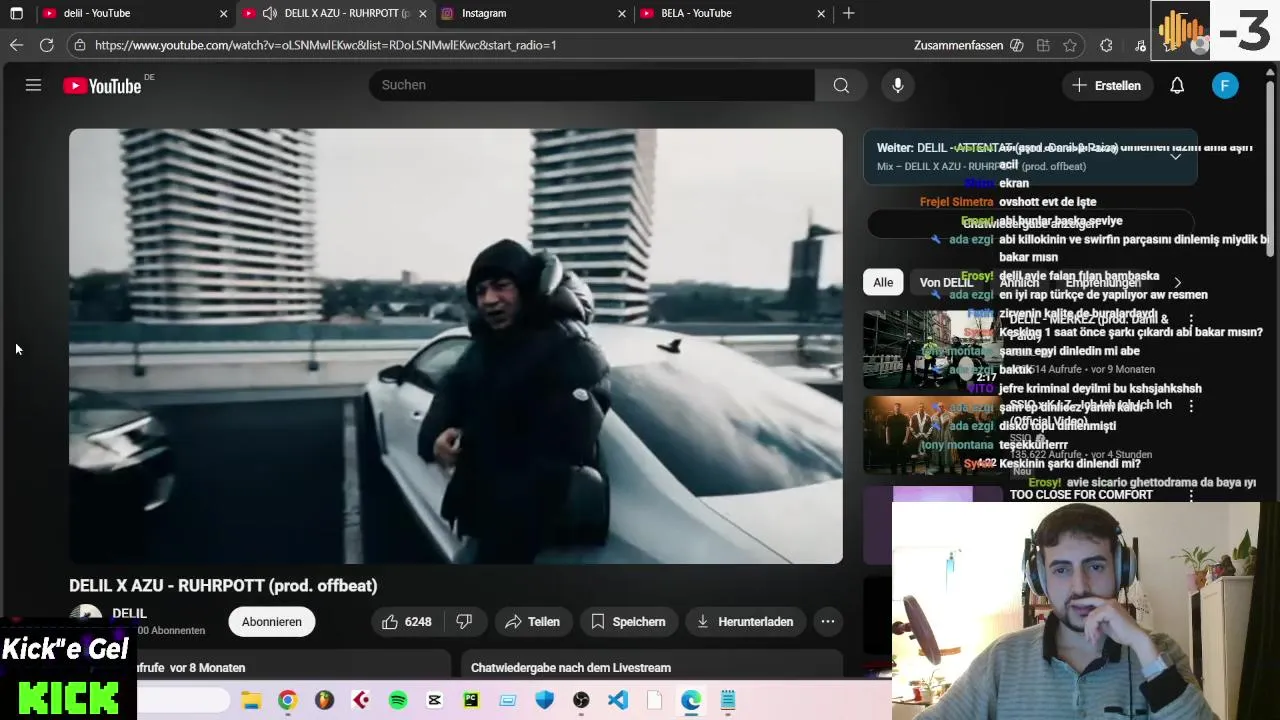Open File Explorer from the taskbar
Image resolution: width=1280 pixels, height=720 pixels.
coord(251,700)
